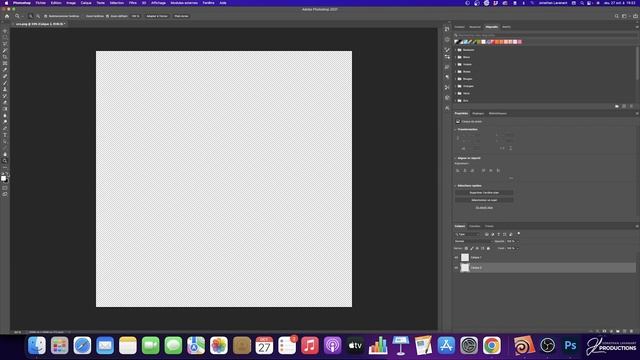Open Safari from the Dock
This screenshot has height=360, width=640.
(x=82, y=346)
